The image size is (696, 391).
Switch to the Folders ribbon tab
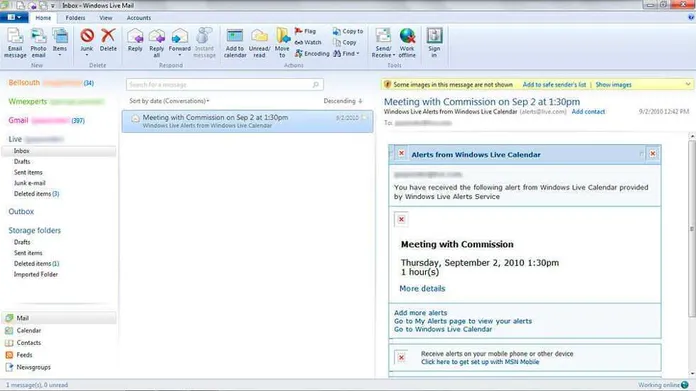tap(75, 18)
